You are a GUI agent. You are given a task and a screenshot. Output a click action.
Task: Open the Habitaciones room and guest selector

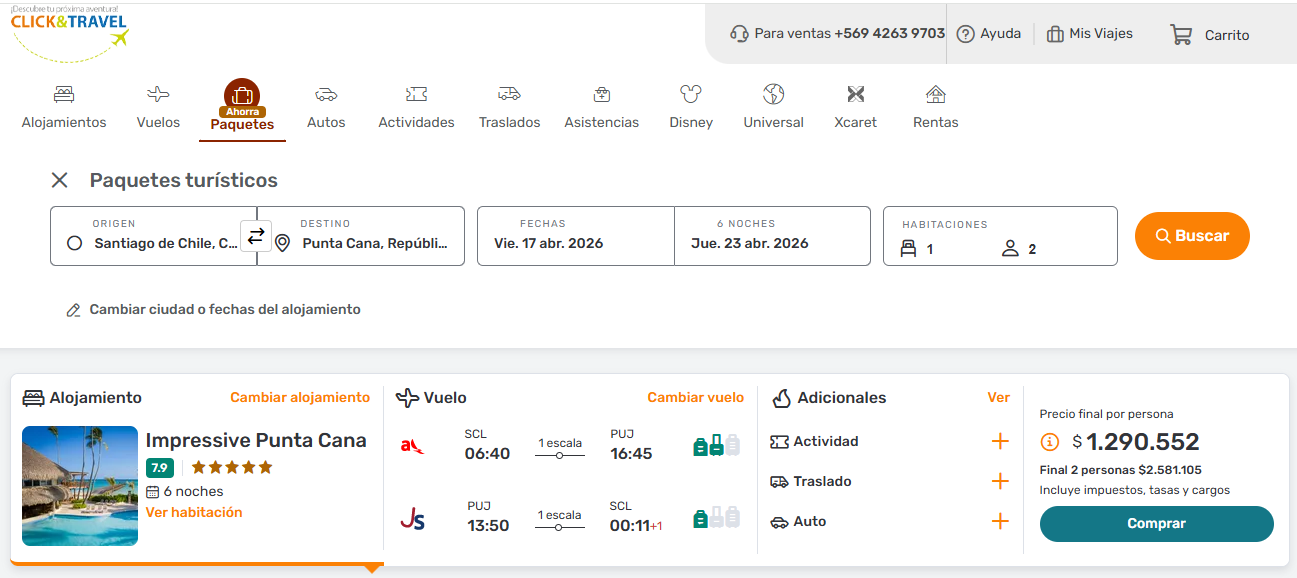(x=999, y=236)
